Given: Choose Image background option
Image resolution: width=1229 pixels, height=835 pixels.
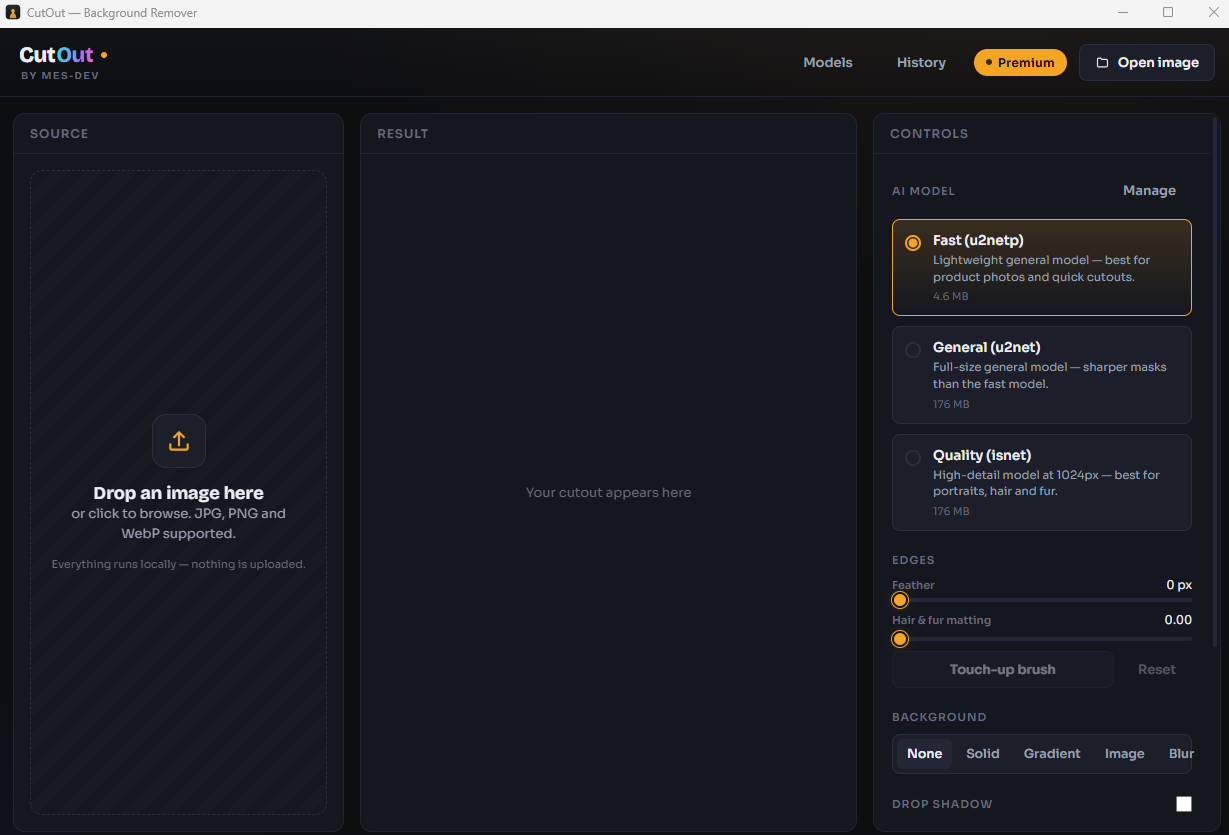Looking at the screenshot, I should [1124, 754].
